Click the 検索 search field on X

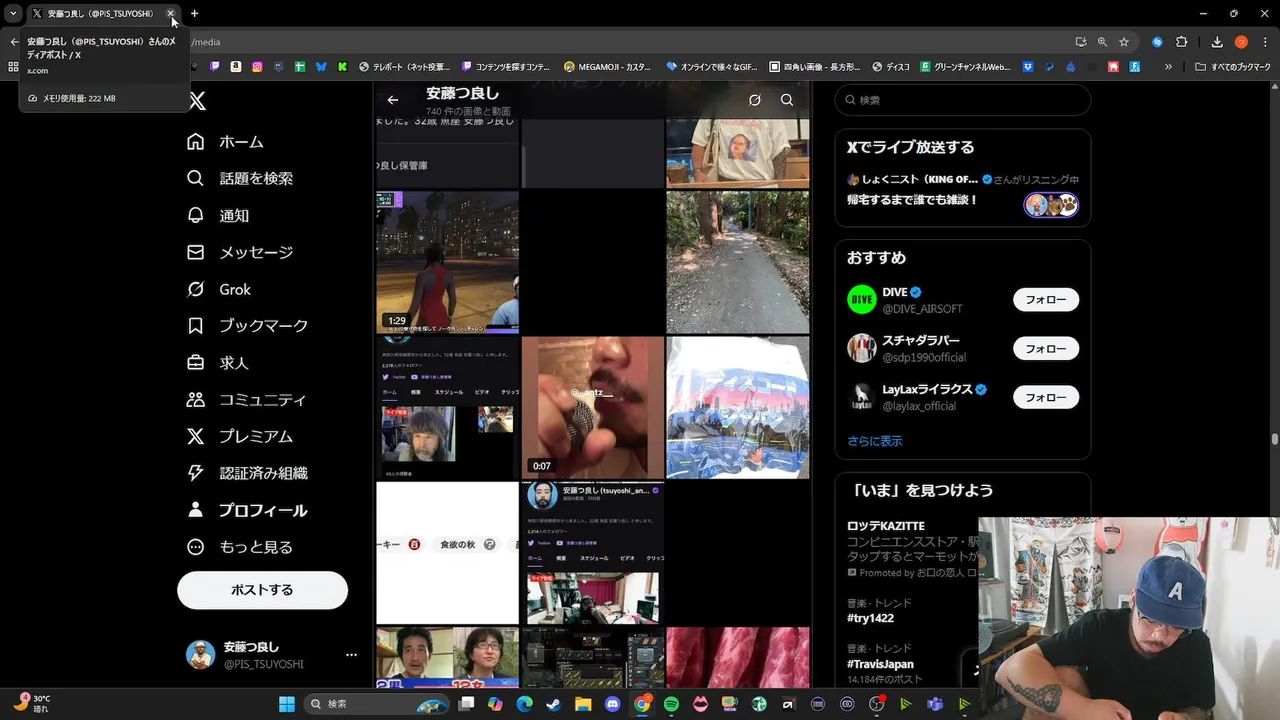coord(962,100)
